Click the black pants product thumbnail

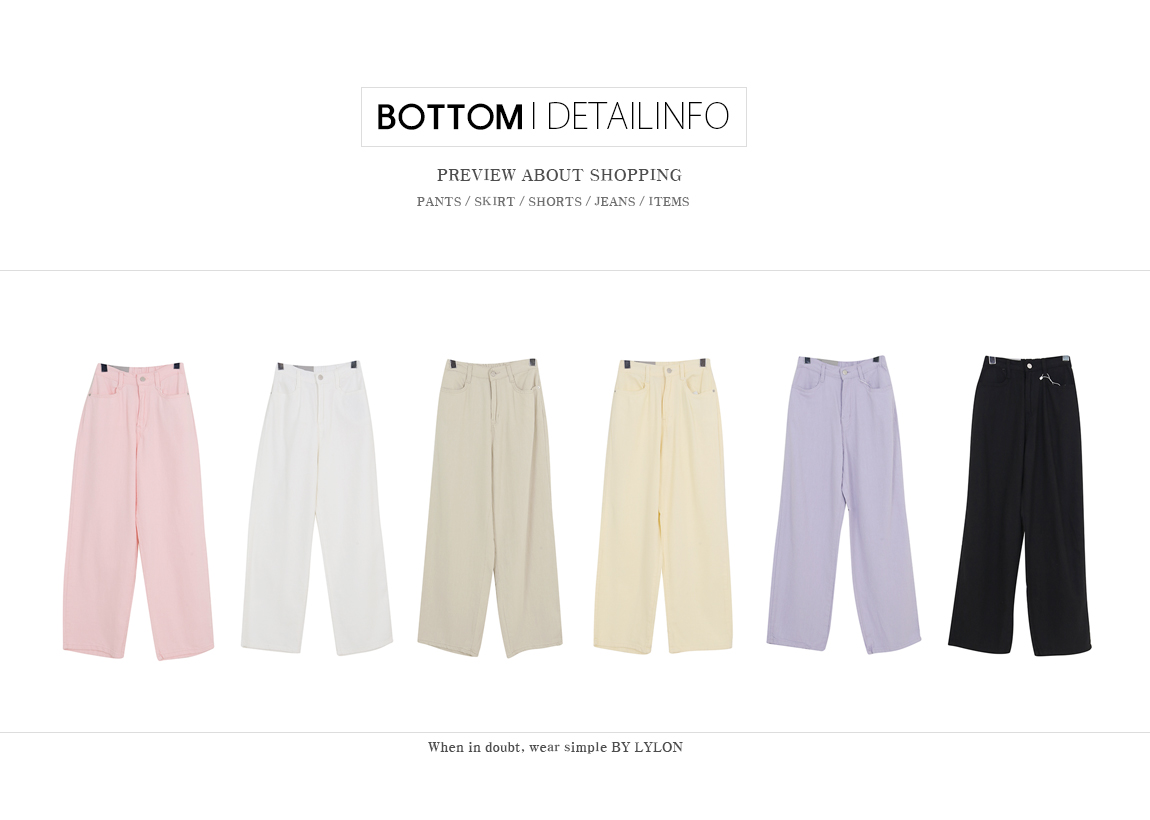coord(1019,505)
